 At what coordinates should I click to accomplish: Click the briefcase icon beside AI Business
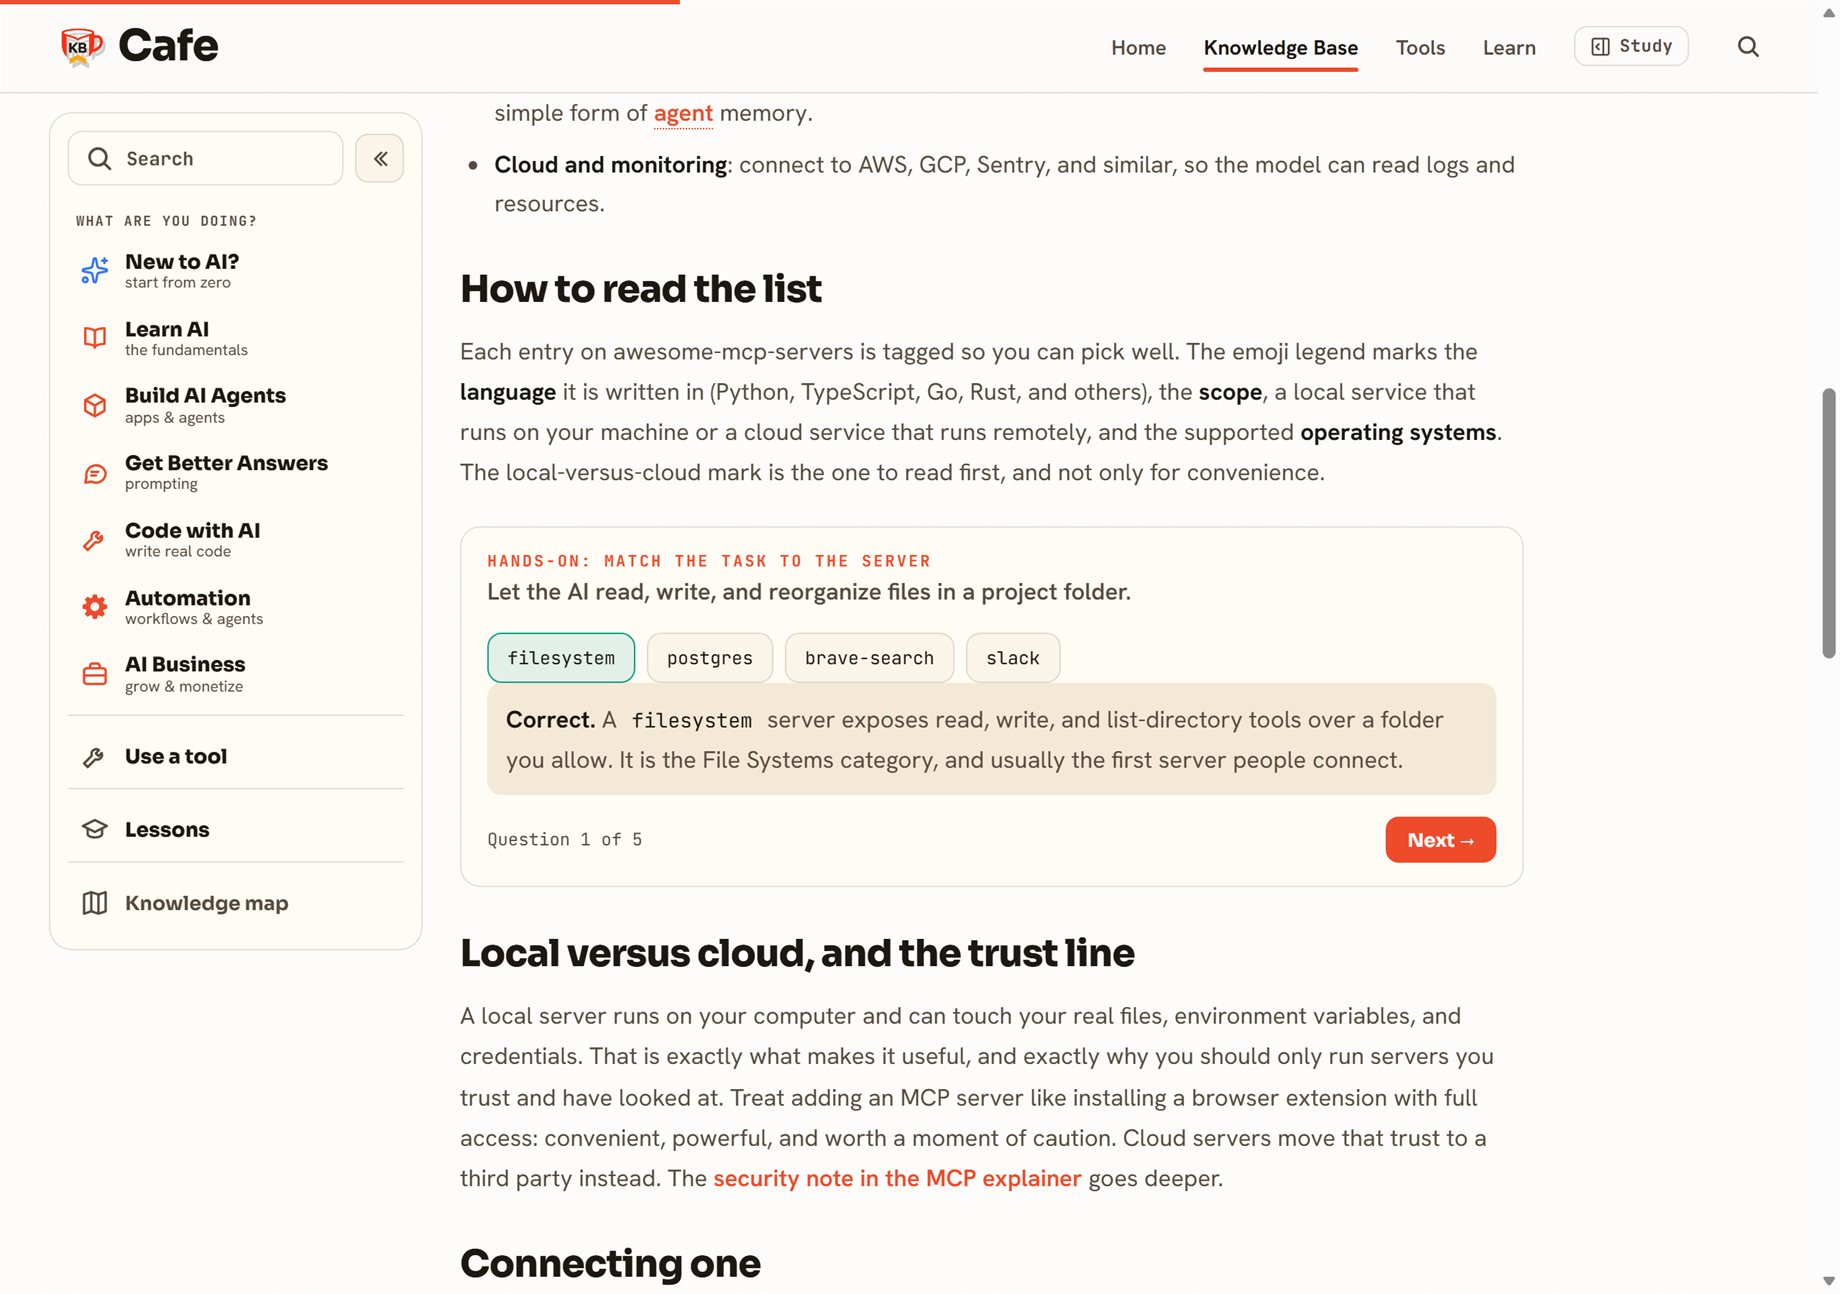tap(94, 674)
